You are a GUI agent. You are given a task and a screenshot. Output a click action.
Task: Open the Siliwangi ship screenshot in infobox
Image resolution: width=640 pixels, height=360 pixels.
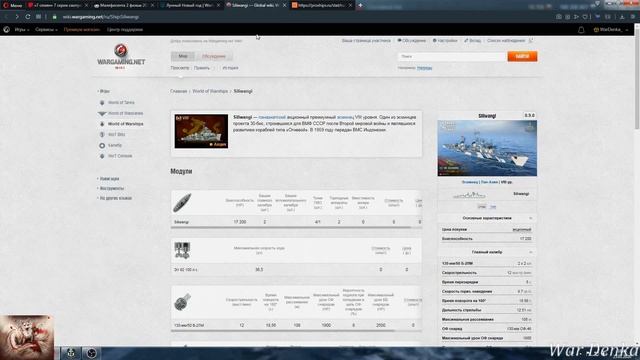[487, 148]
